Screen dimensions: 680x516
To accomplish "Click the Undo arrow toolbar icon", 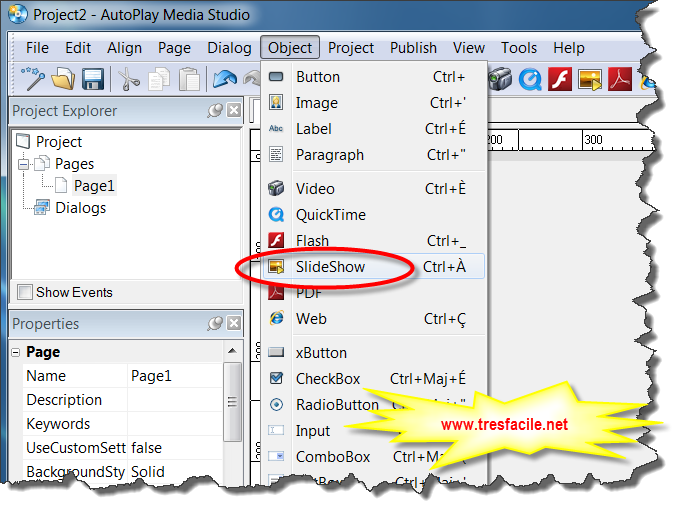I will tap(225, 79).
